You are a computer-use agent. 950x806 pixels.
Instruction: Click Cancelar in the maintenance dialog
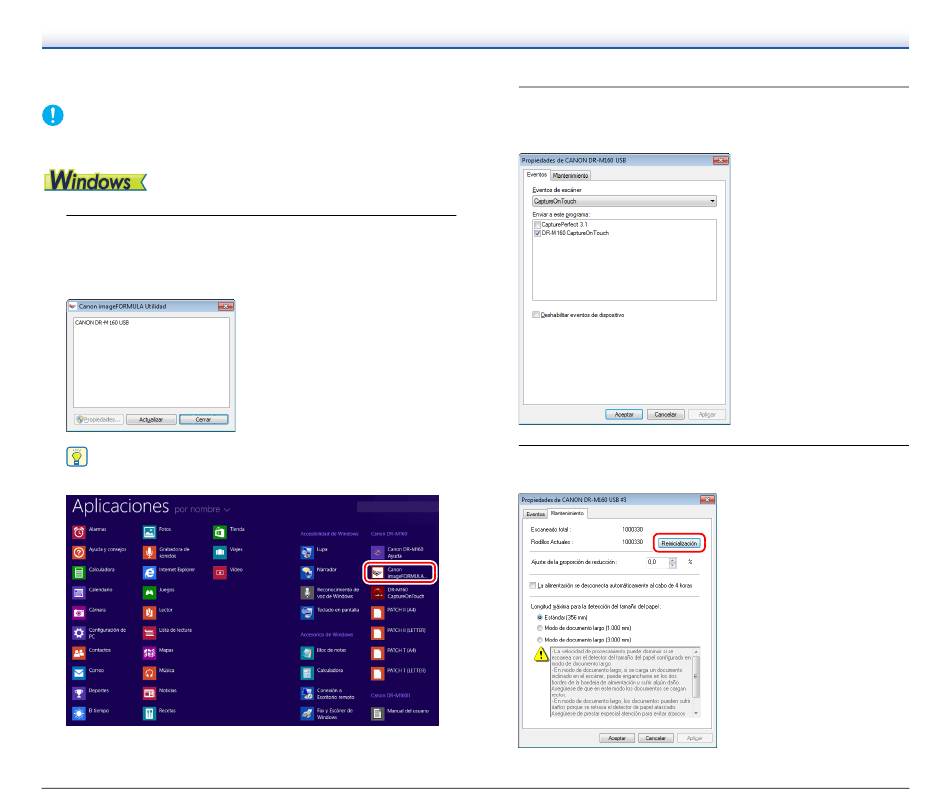656,738
